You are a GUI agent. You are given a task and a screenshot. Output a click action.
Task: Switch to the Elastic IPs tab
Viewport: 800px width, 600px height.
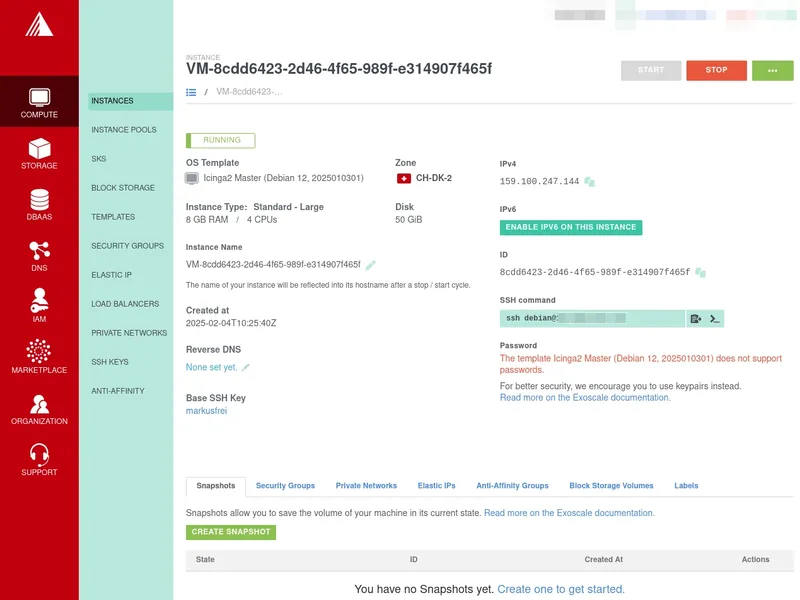437,486
